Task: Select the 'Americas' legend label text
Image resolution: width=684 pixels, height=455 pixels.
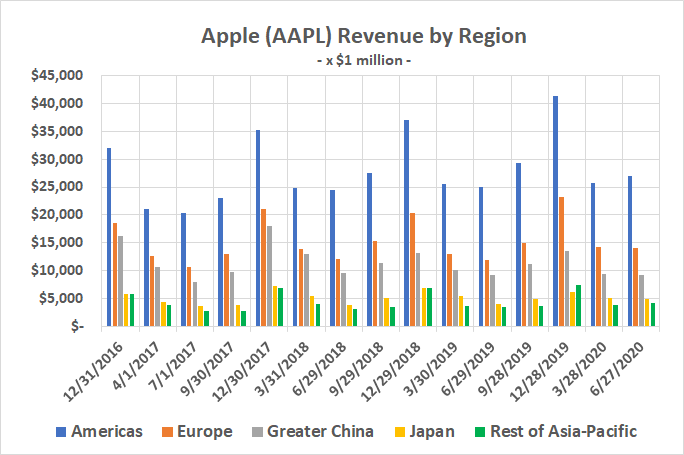Action: coord(104,432)
